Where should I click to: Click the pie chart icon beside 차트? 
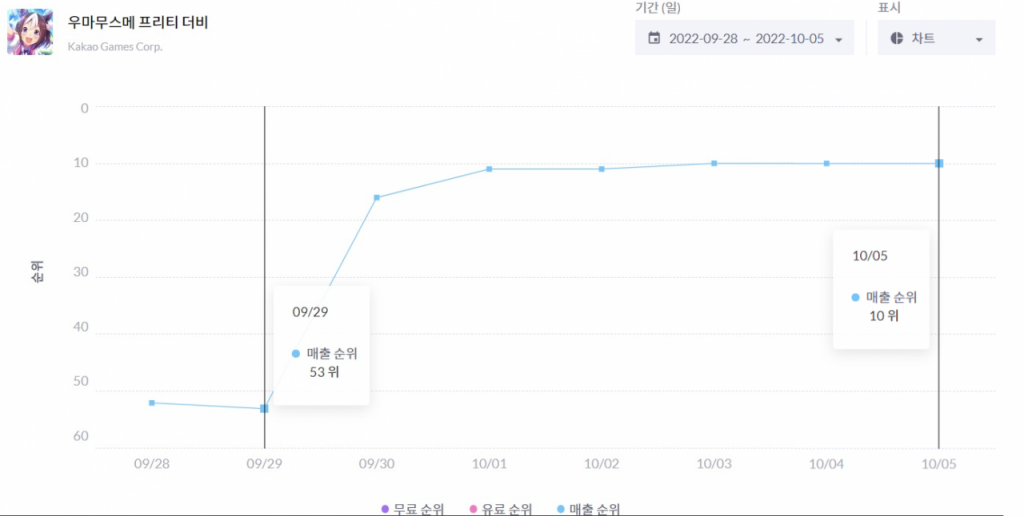point(896,38)
